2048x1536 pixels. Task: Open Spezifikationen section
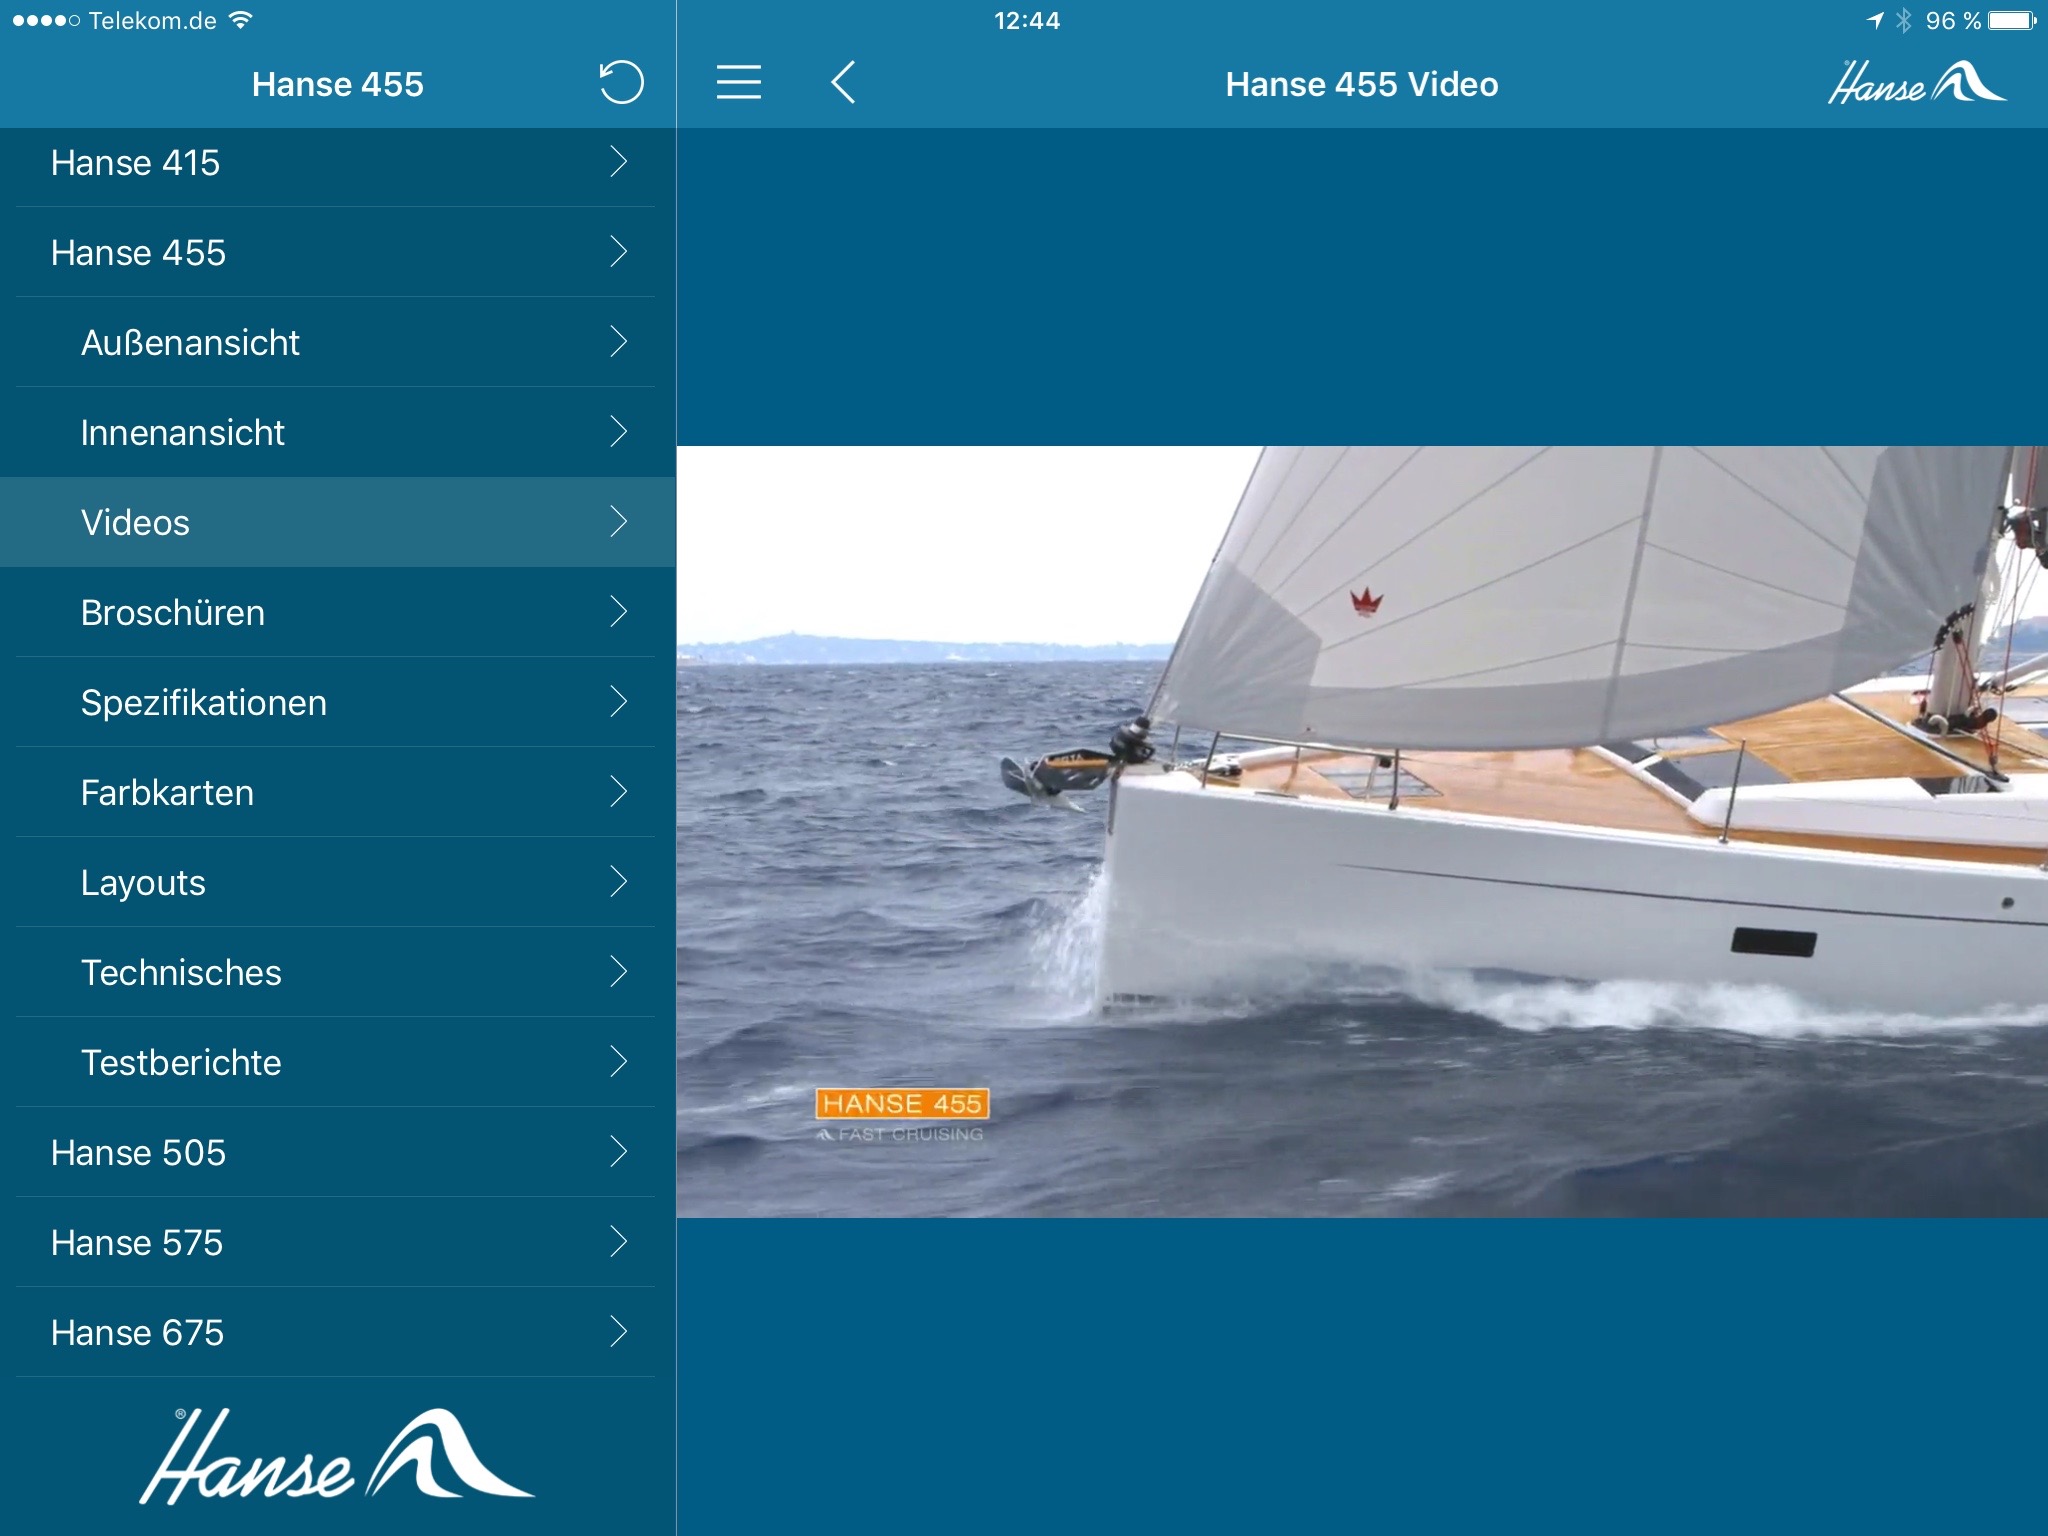coord(204,702)
